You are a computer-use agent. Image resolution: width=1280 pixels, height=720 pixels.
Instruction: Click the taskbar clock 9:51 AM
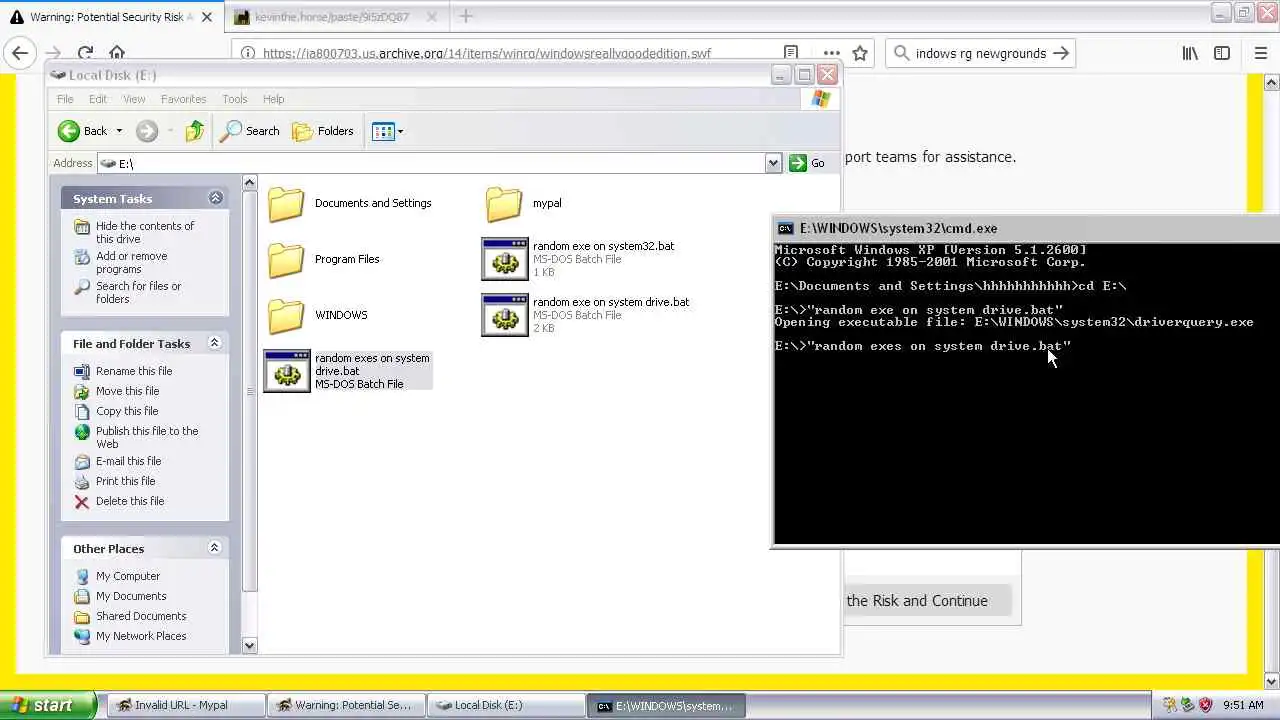tap(1243, 705)
